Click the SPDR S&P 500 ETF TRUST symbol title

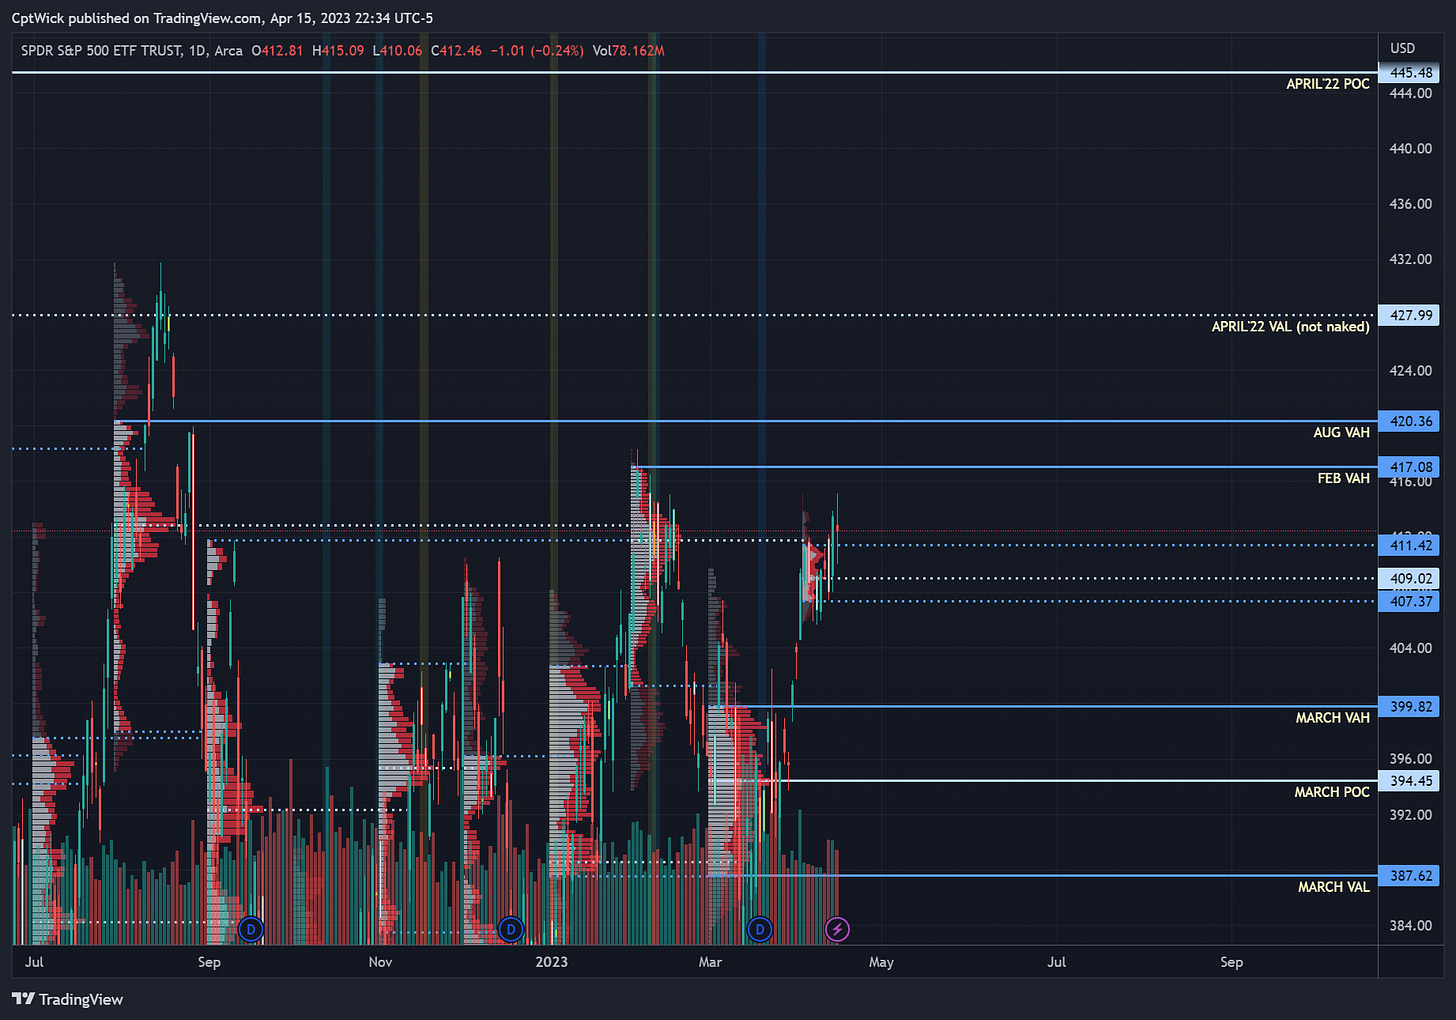click(101, 50)
